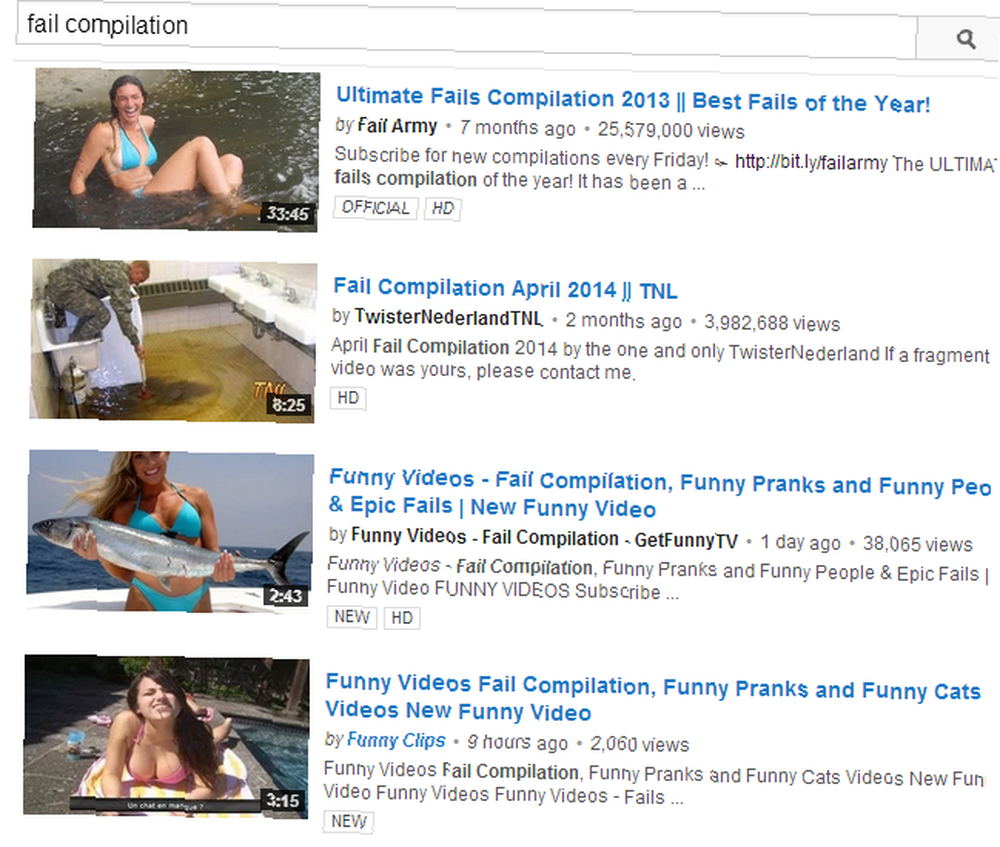Screen dimensions: 1000x847
Task: Click the HD badge under the Fail Army video
Action: (x=443, y=208)
